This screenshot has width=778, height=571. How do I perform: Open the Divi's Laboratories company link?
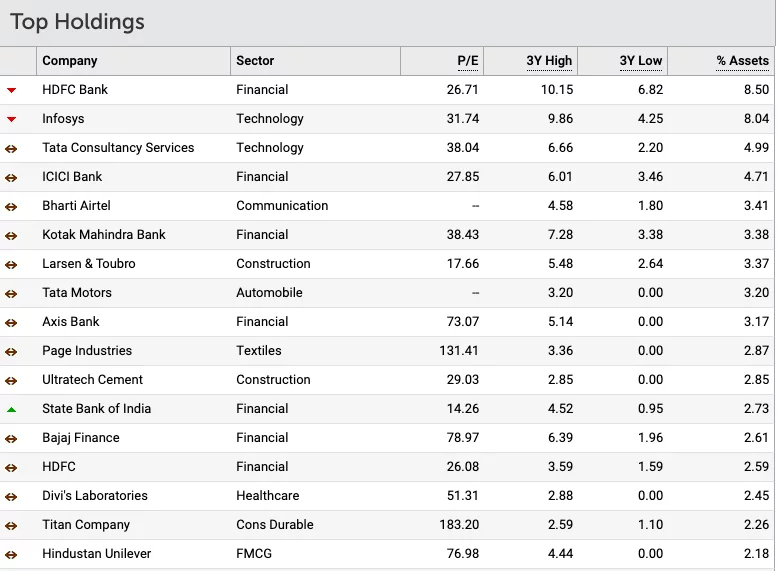(x=95, y=496)
